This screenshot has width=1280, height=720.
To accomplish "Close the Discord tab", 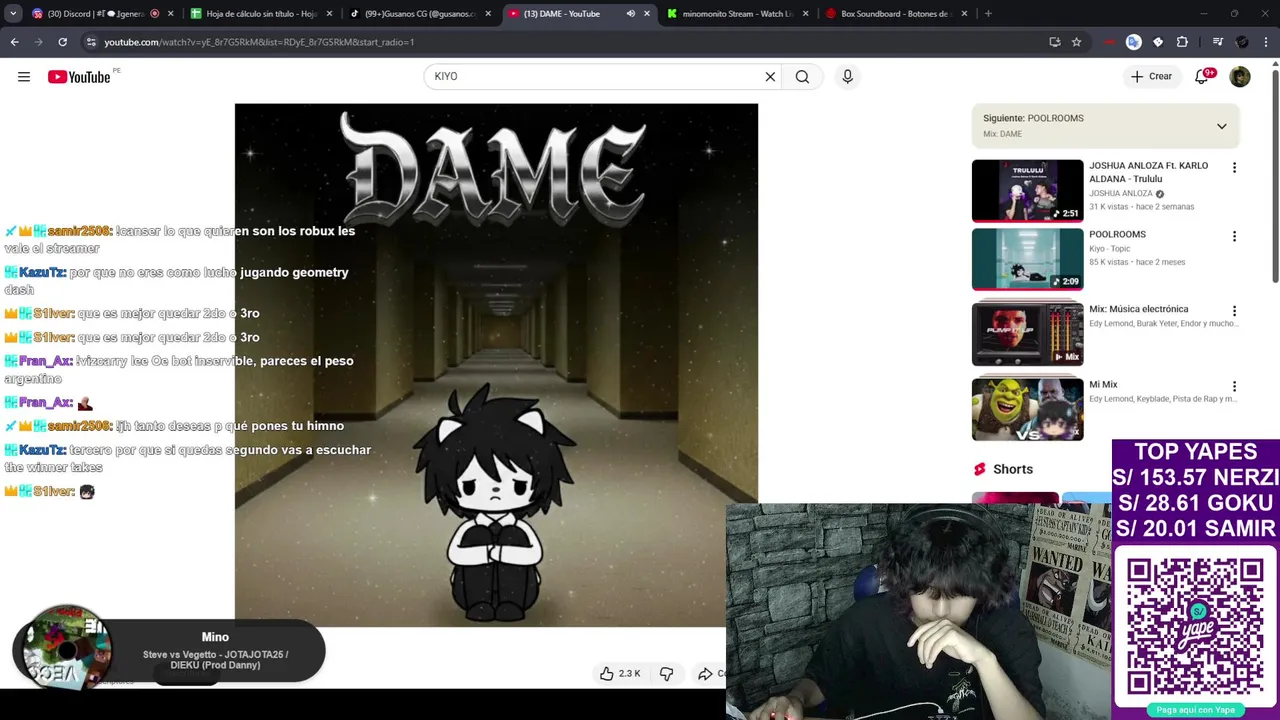I will pyautogui.click(x=170, y=14).
